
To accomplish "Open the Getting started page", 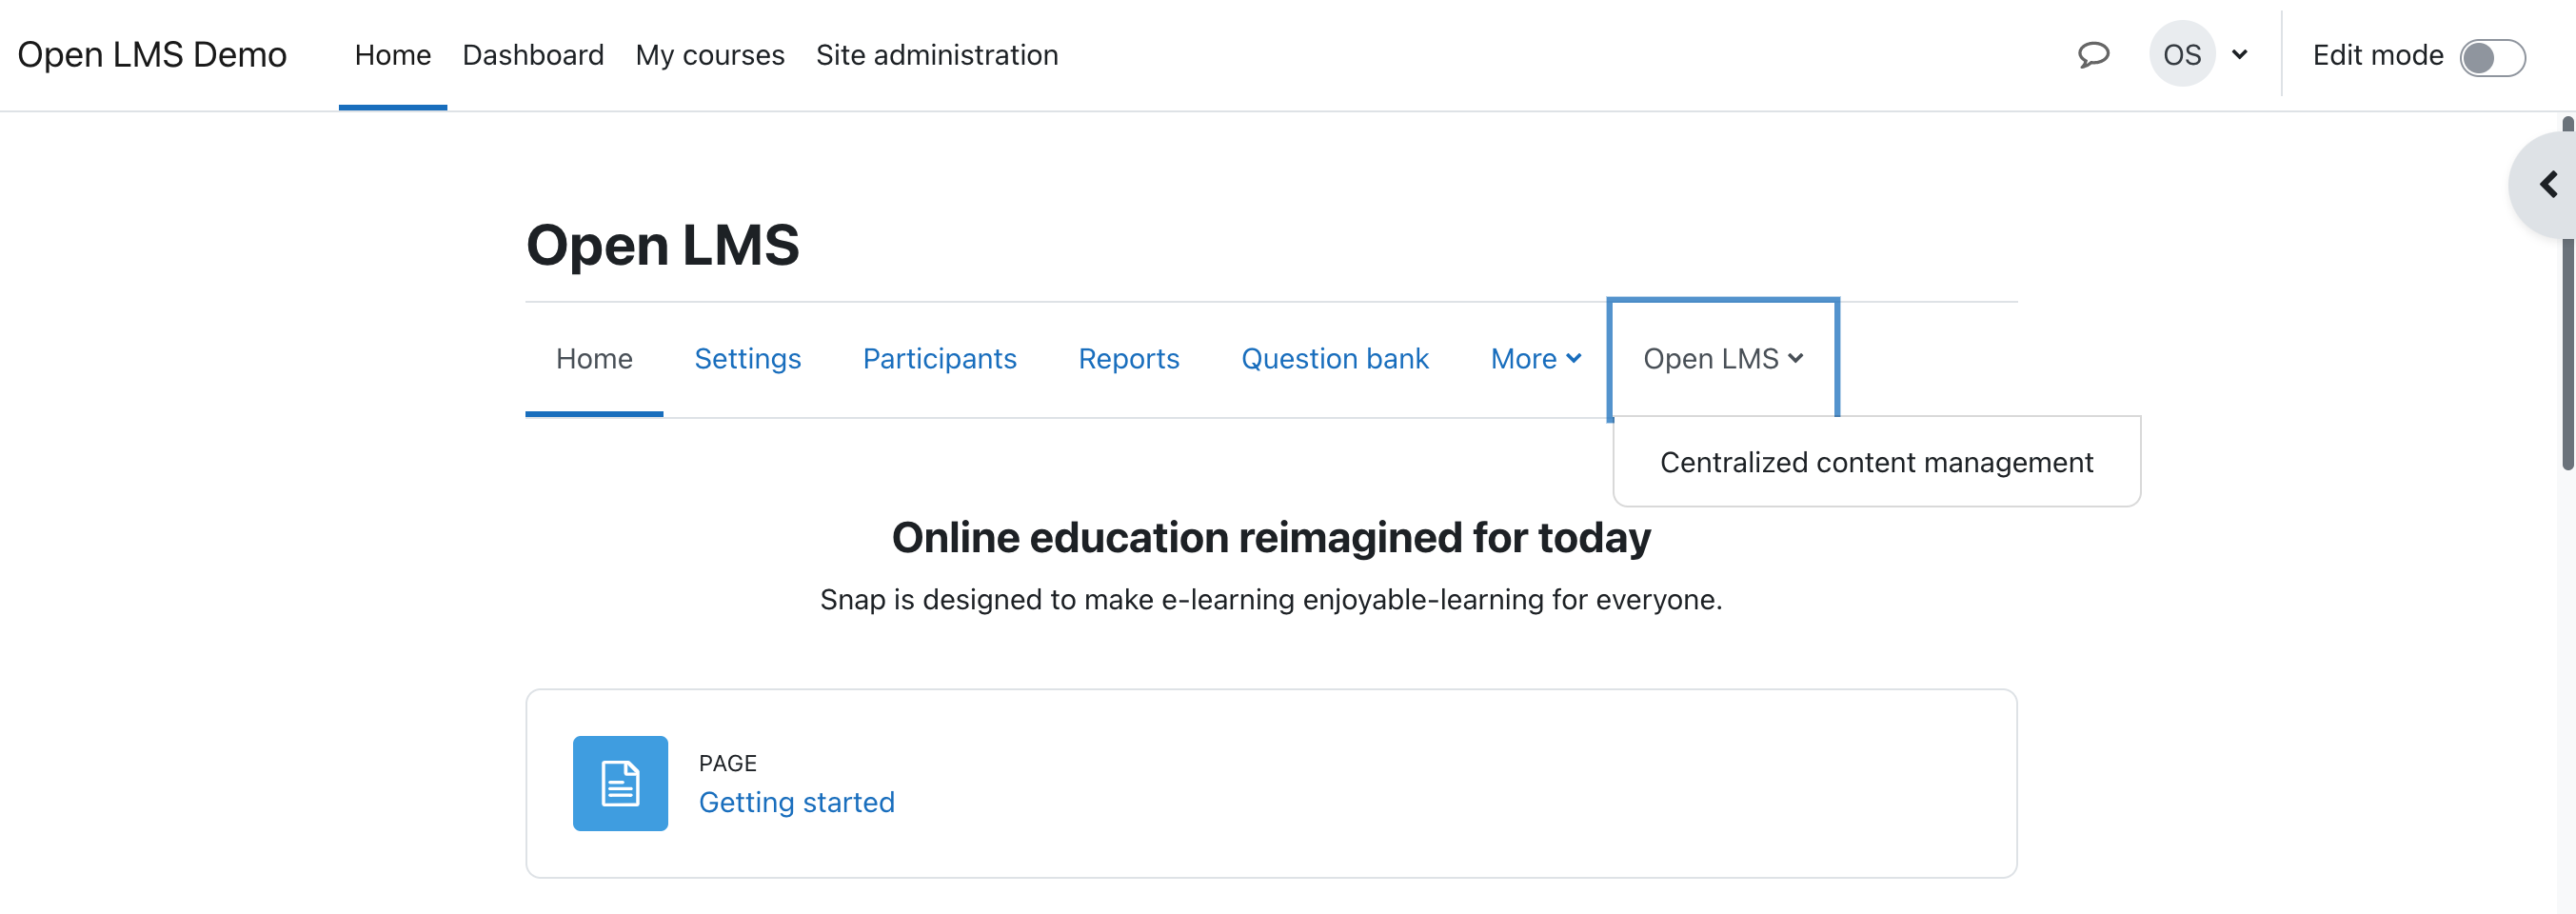I will point(796,801).
